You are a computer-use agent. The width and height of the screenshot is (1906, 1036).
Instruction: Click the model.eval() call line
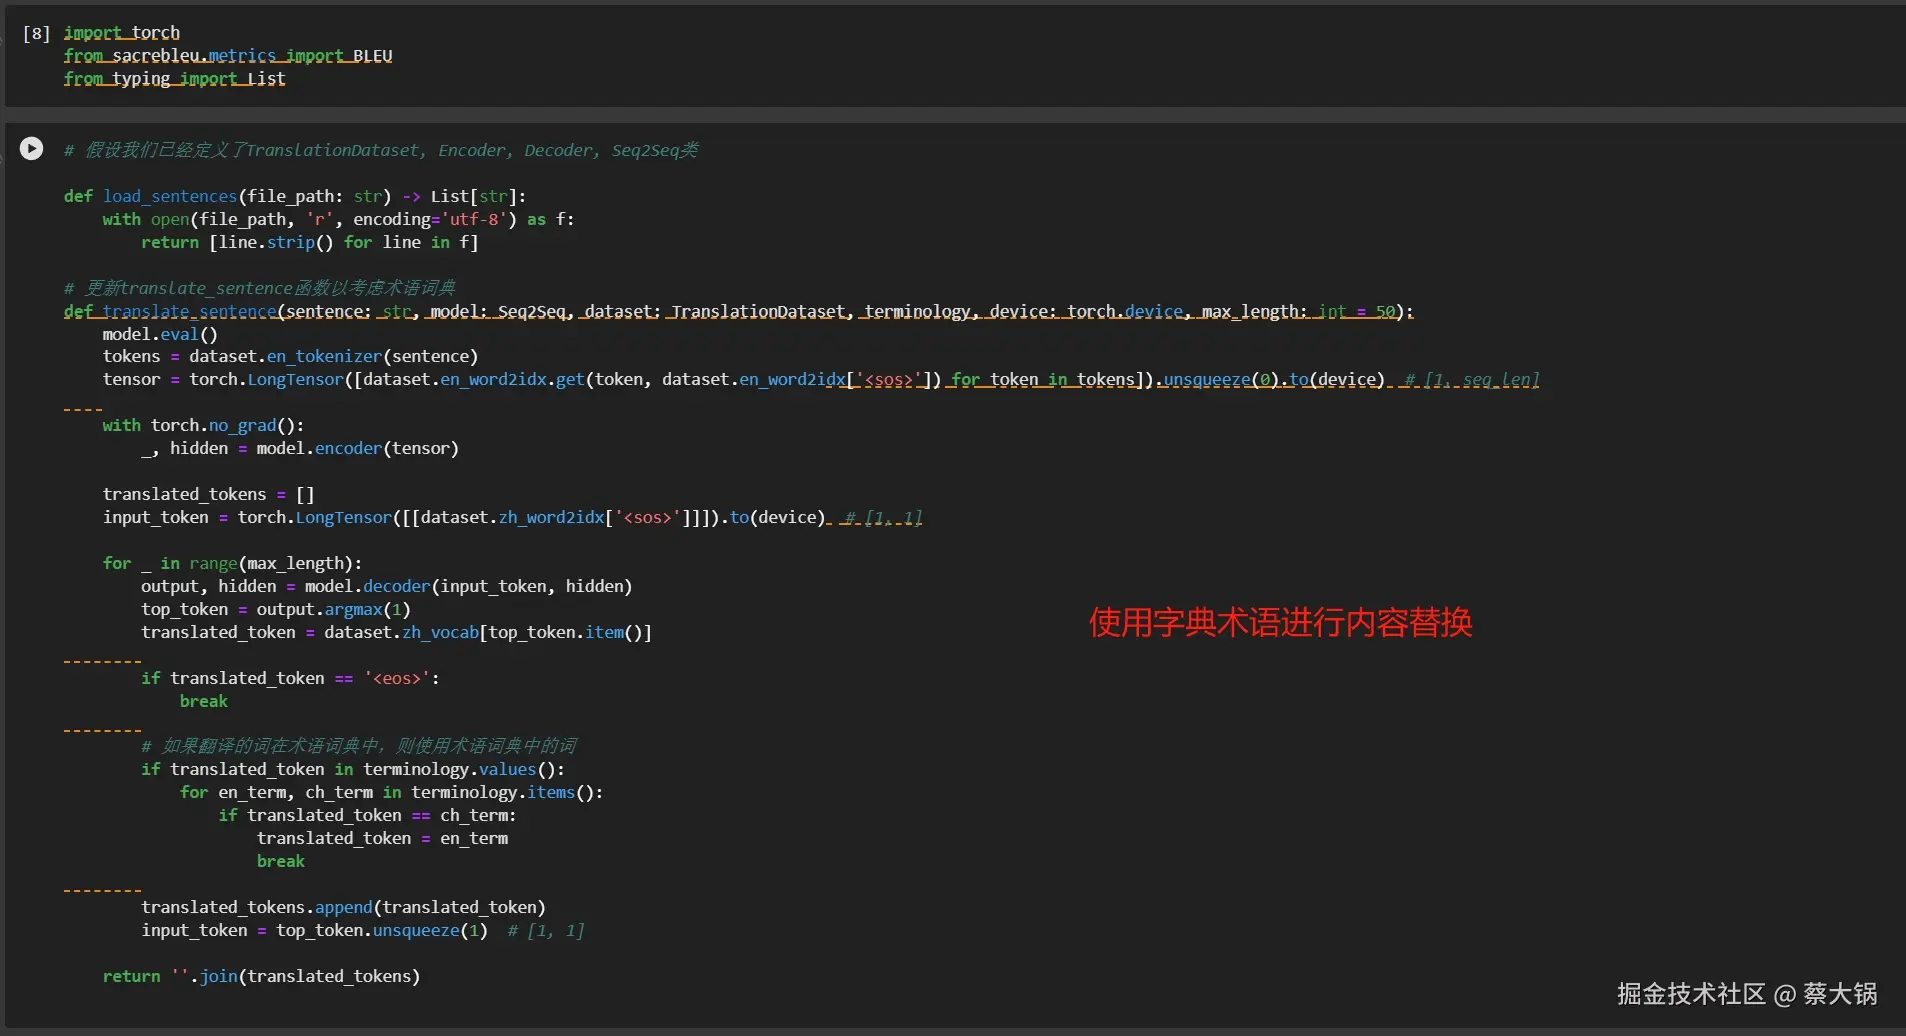click(x=160, y=333)
